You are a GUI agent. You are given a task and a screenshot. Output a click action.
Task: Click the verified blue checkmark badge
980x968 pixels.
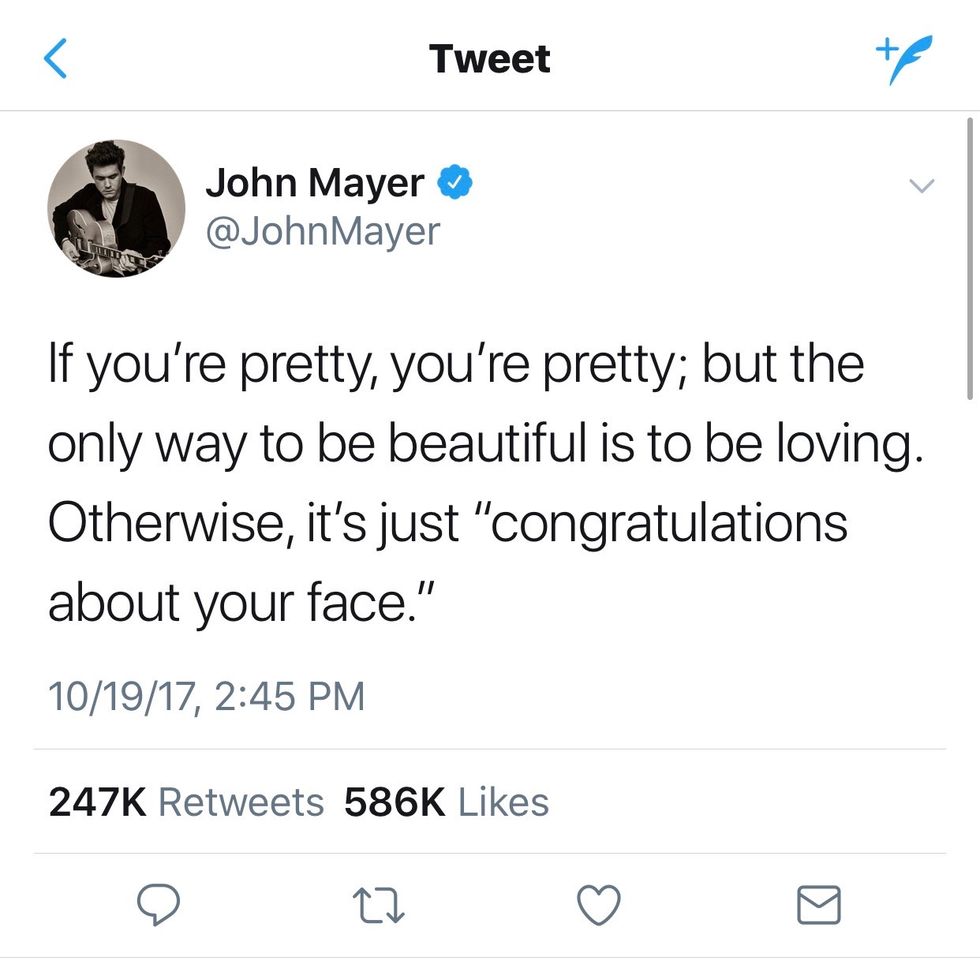454,182
